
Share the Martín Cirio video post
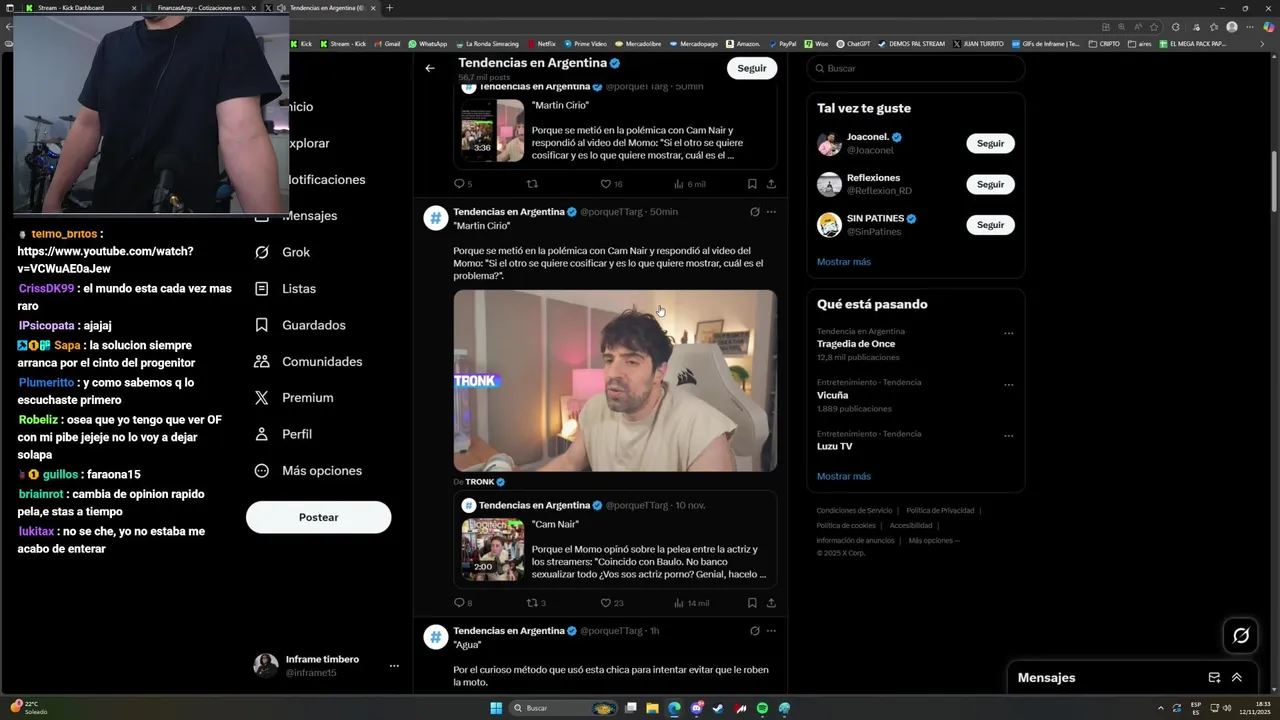[x=771, y=603]
